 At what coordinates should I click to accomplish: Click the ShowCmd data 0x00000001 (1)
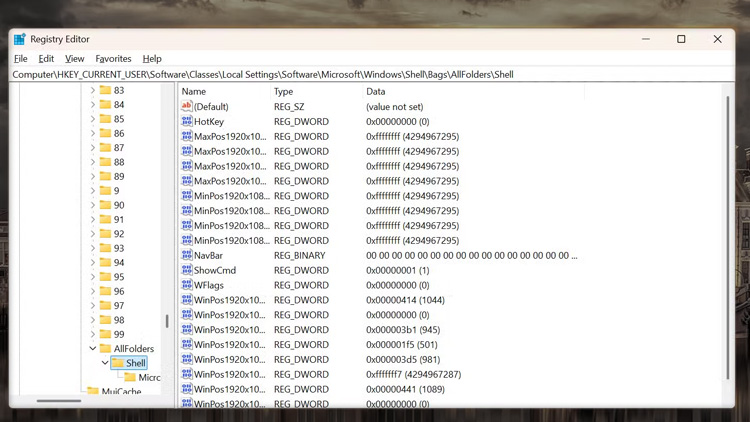397,270
